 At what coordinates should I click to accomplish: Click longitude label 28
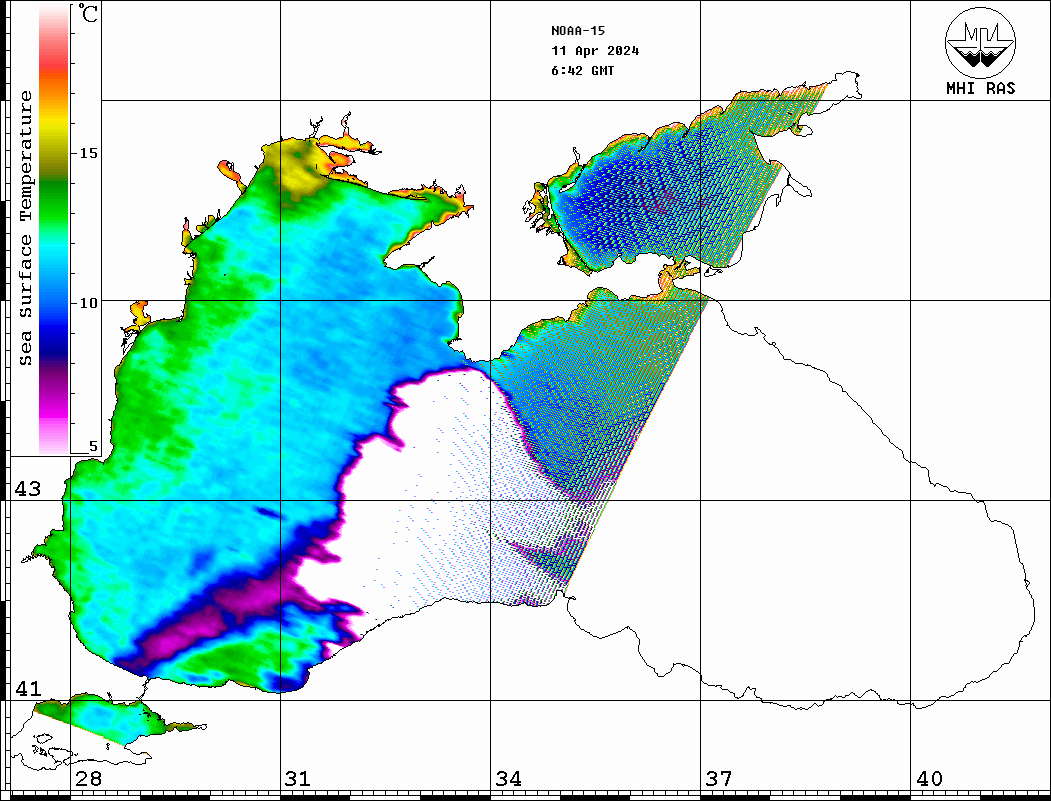89,779
